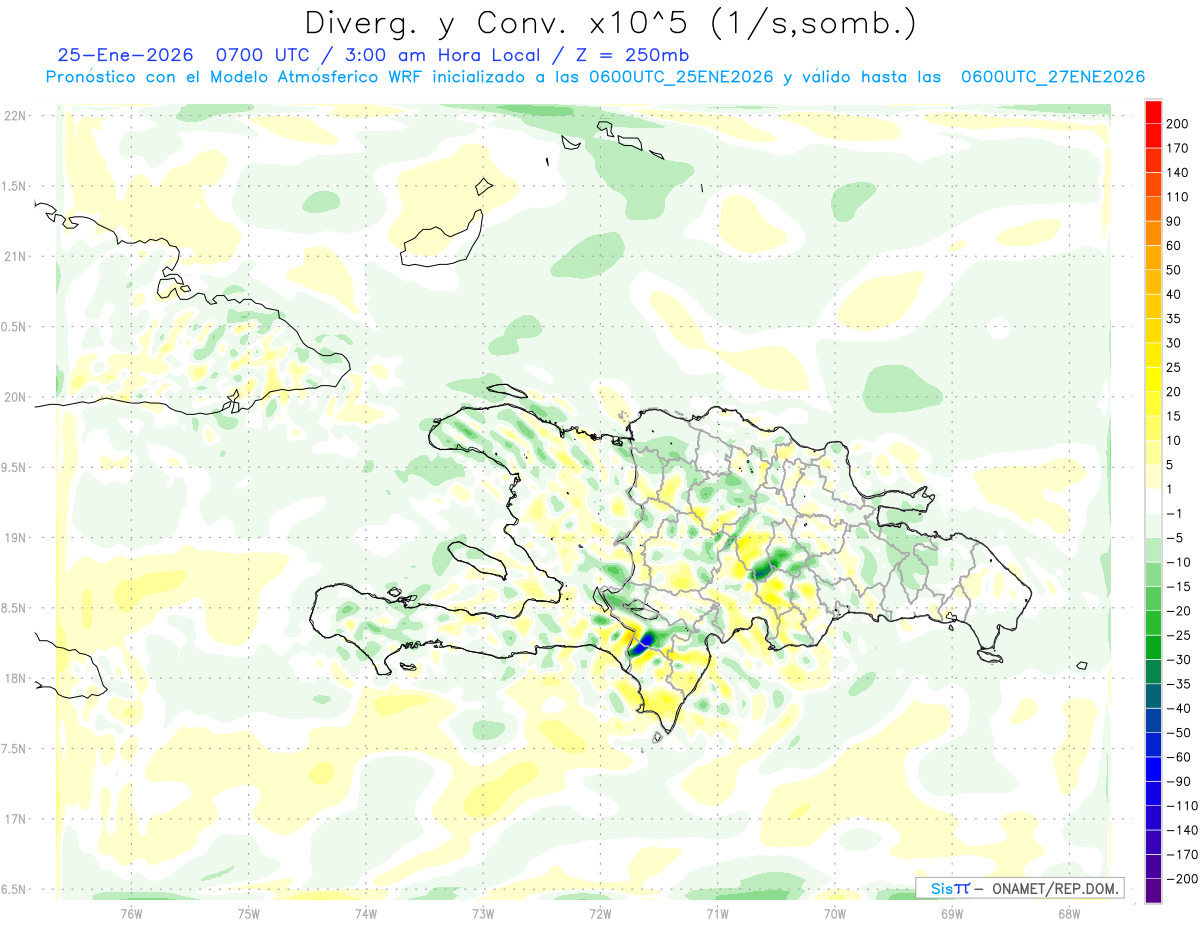Select the date text '25-Ene-2026 0700 UTC'
The height and width of the screenshot is (927, 1200).
point(182,56)
